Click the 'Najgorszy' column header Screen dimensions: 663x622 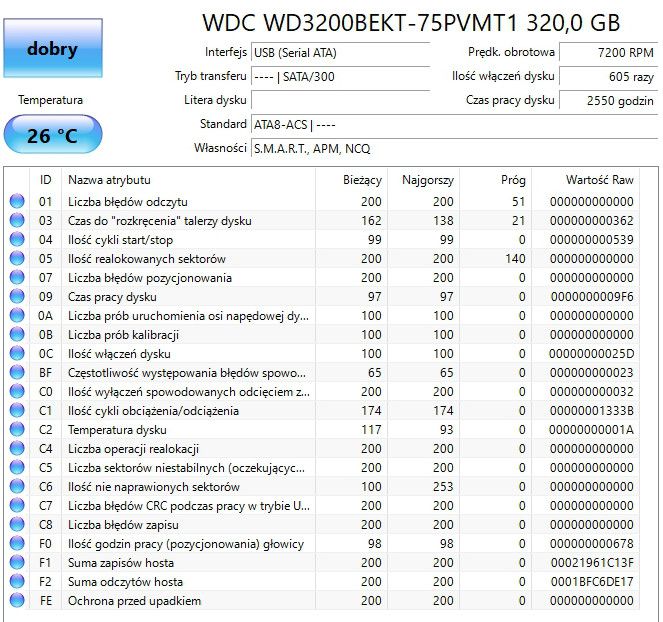point(423,180)
